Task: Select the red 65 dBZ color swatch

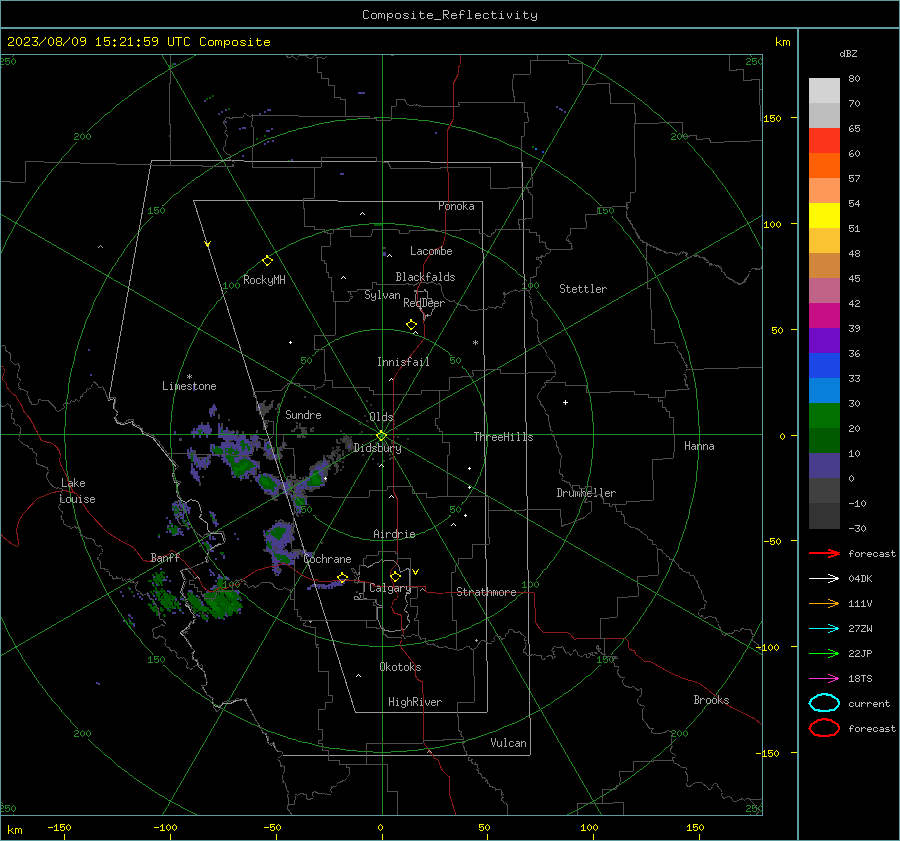Action: pos(824,140)
